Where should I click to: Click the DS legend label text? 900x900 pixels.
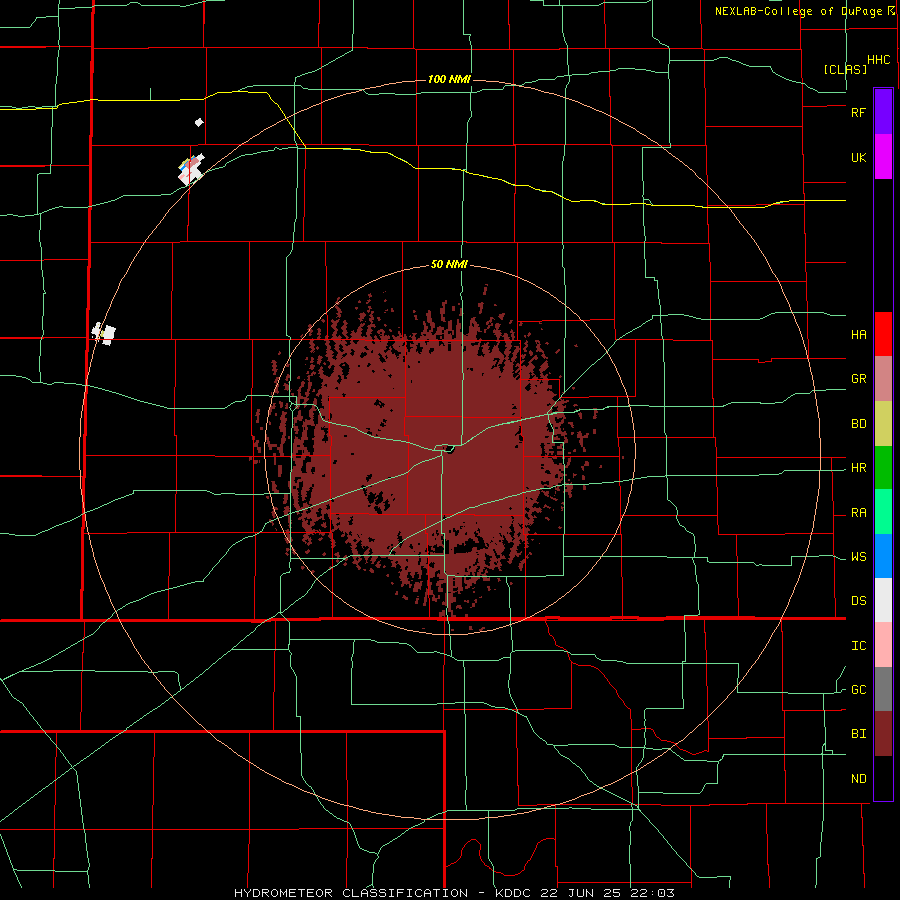[858, 601]
